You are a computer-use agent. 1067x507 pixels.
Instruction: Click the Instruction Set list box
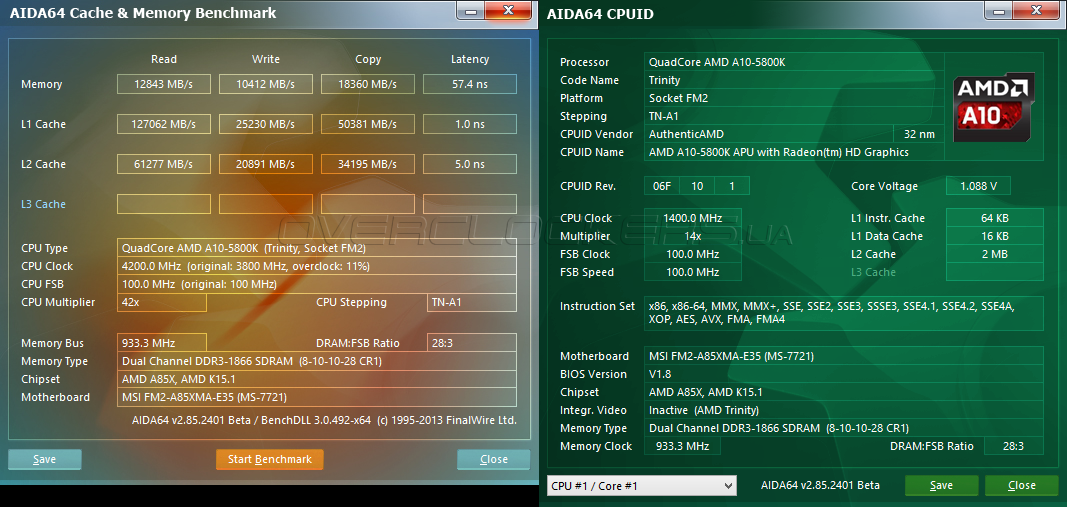point(844,313)
